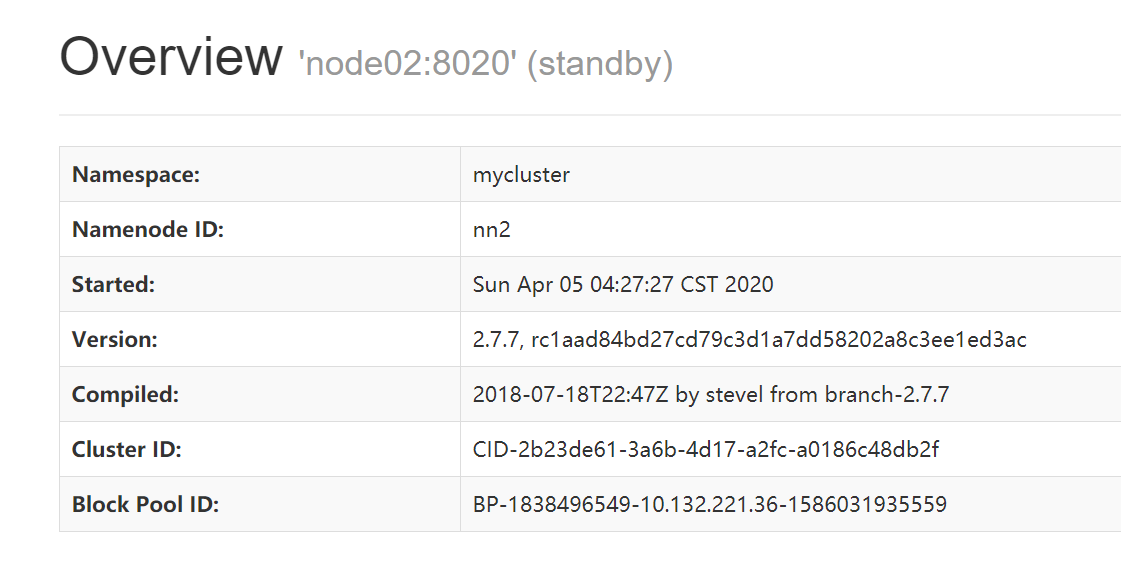
Task: Click the Namespace row label
Action: tap(136, 175)
